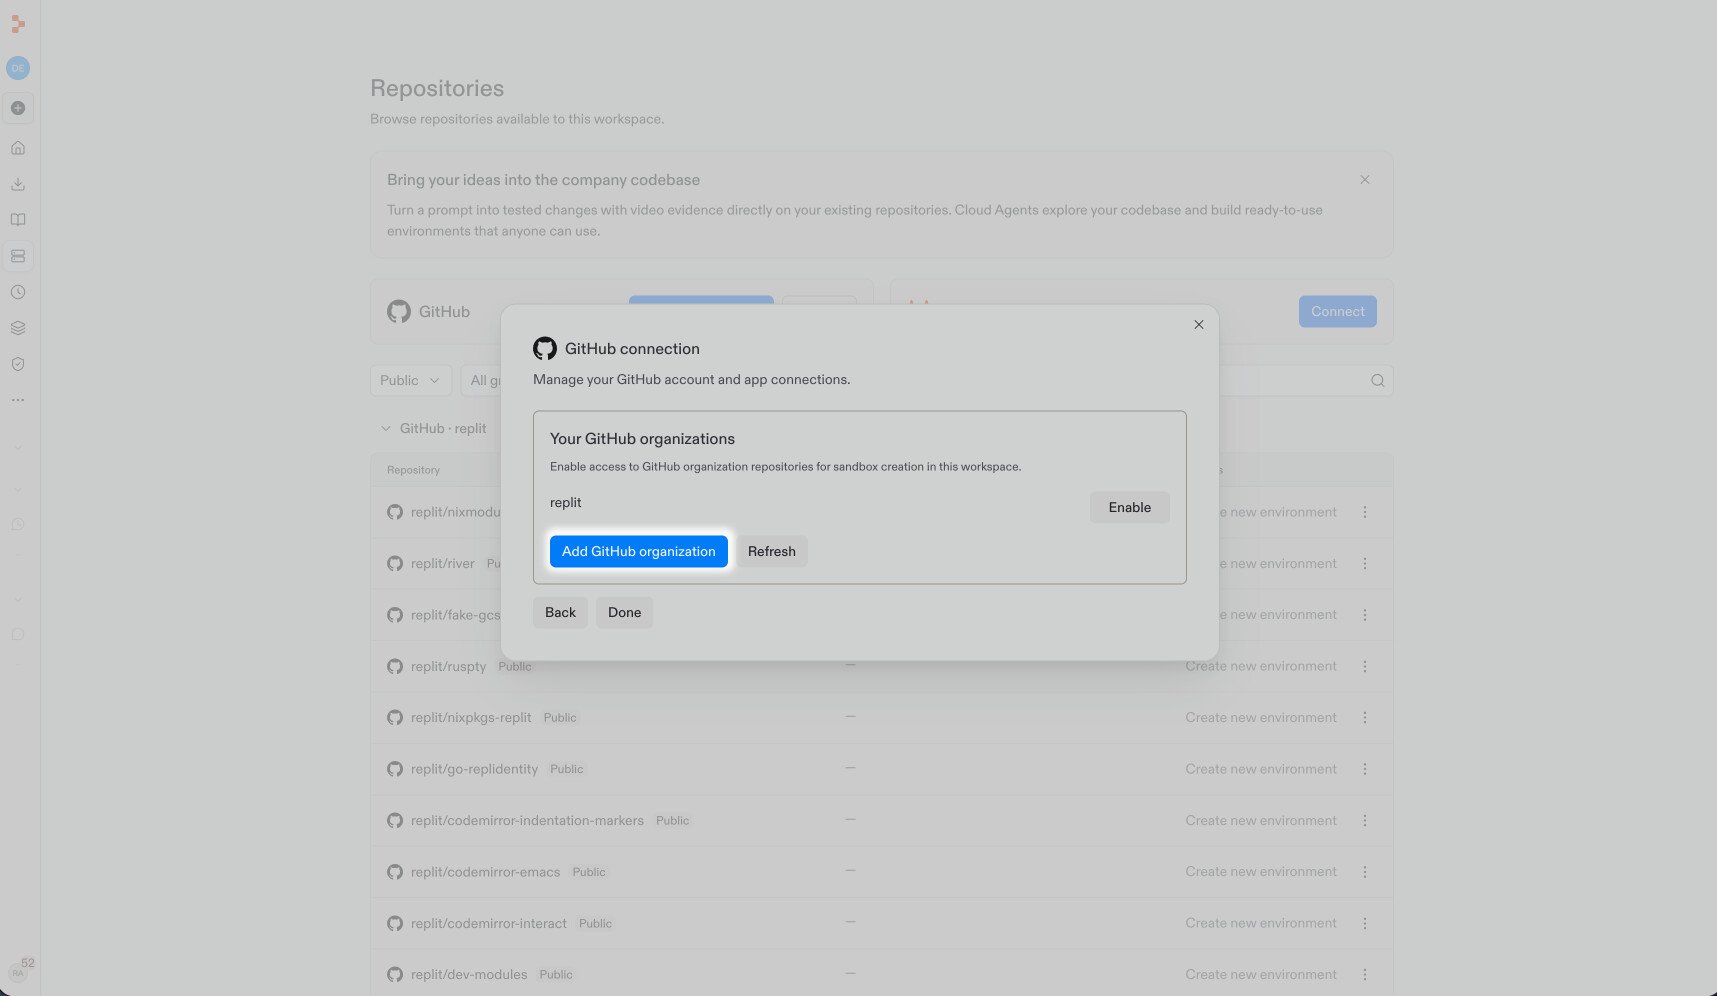Open kebab menu for replit/nixmodules row
The height and width of the screenshot is (996, 1717).
tap(1364, 512)
